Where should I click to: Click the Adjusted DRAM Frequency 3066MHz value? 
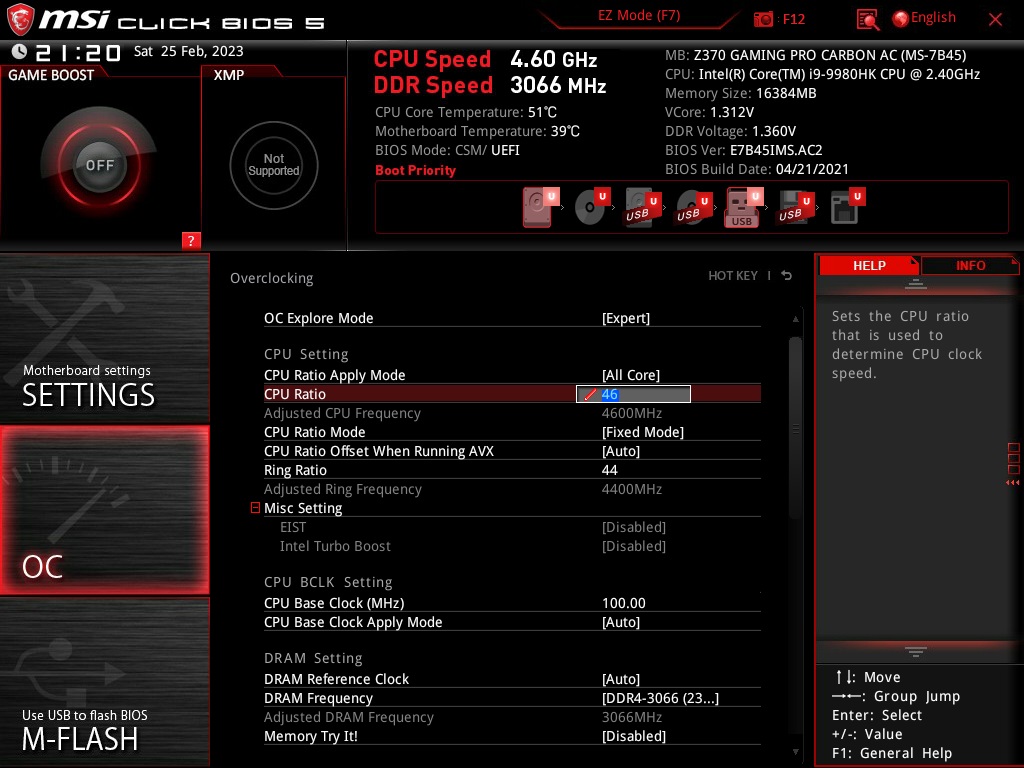pos(632,717)
